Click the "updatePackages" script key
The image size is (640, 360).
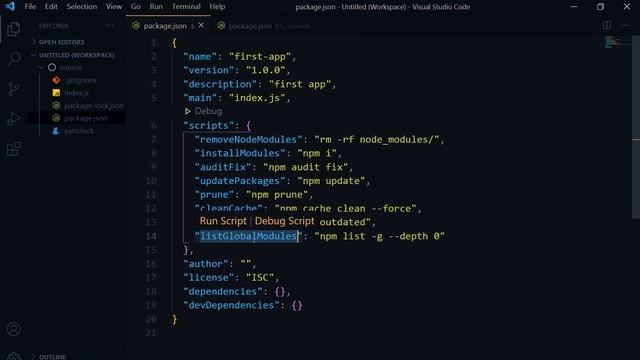tap(240, 181)
